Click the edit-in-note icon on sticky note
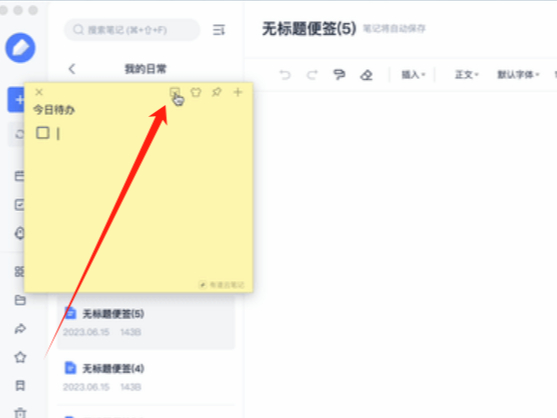 click(174, 93)
